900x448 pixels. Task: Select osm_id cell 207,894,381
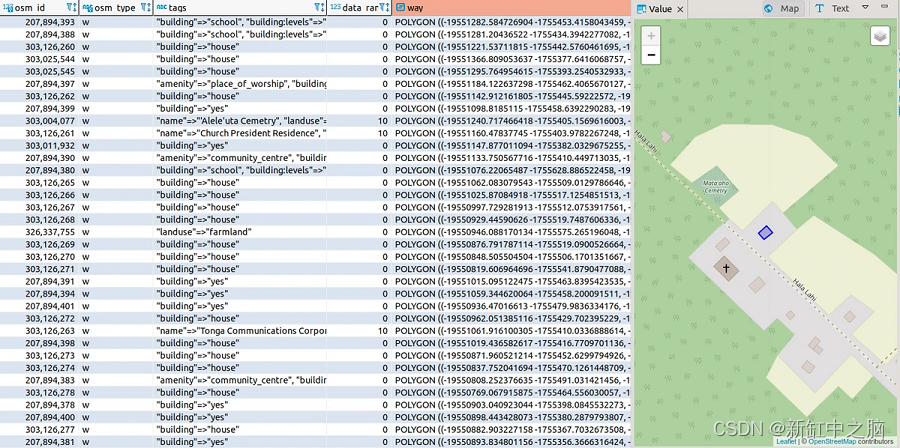point(38,442)
